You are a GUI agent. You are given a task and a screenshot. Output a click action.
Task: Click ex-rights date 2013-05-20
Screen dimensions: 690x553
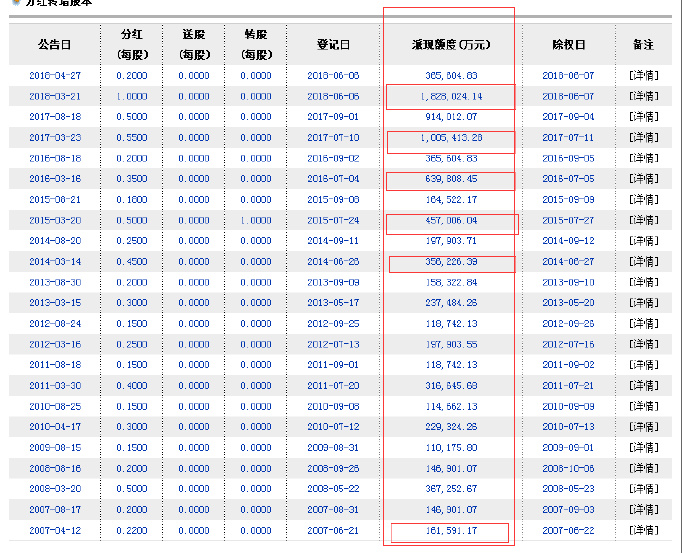click(568, 303)
